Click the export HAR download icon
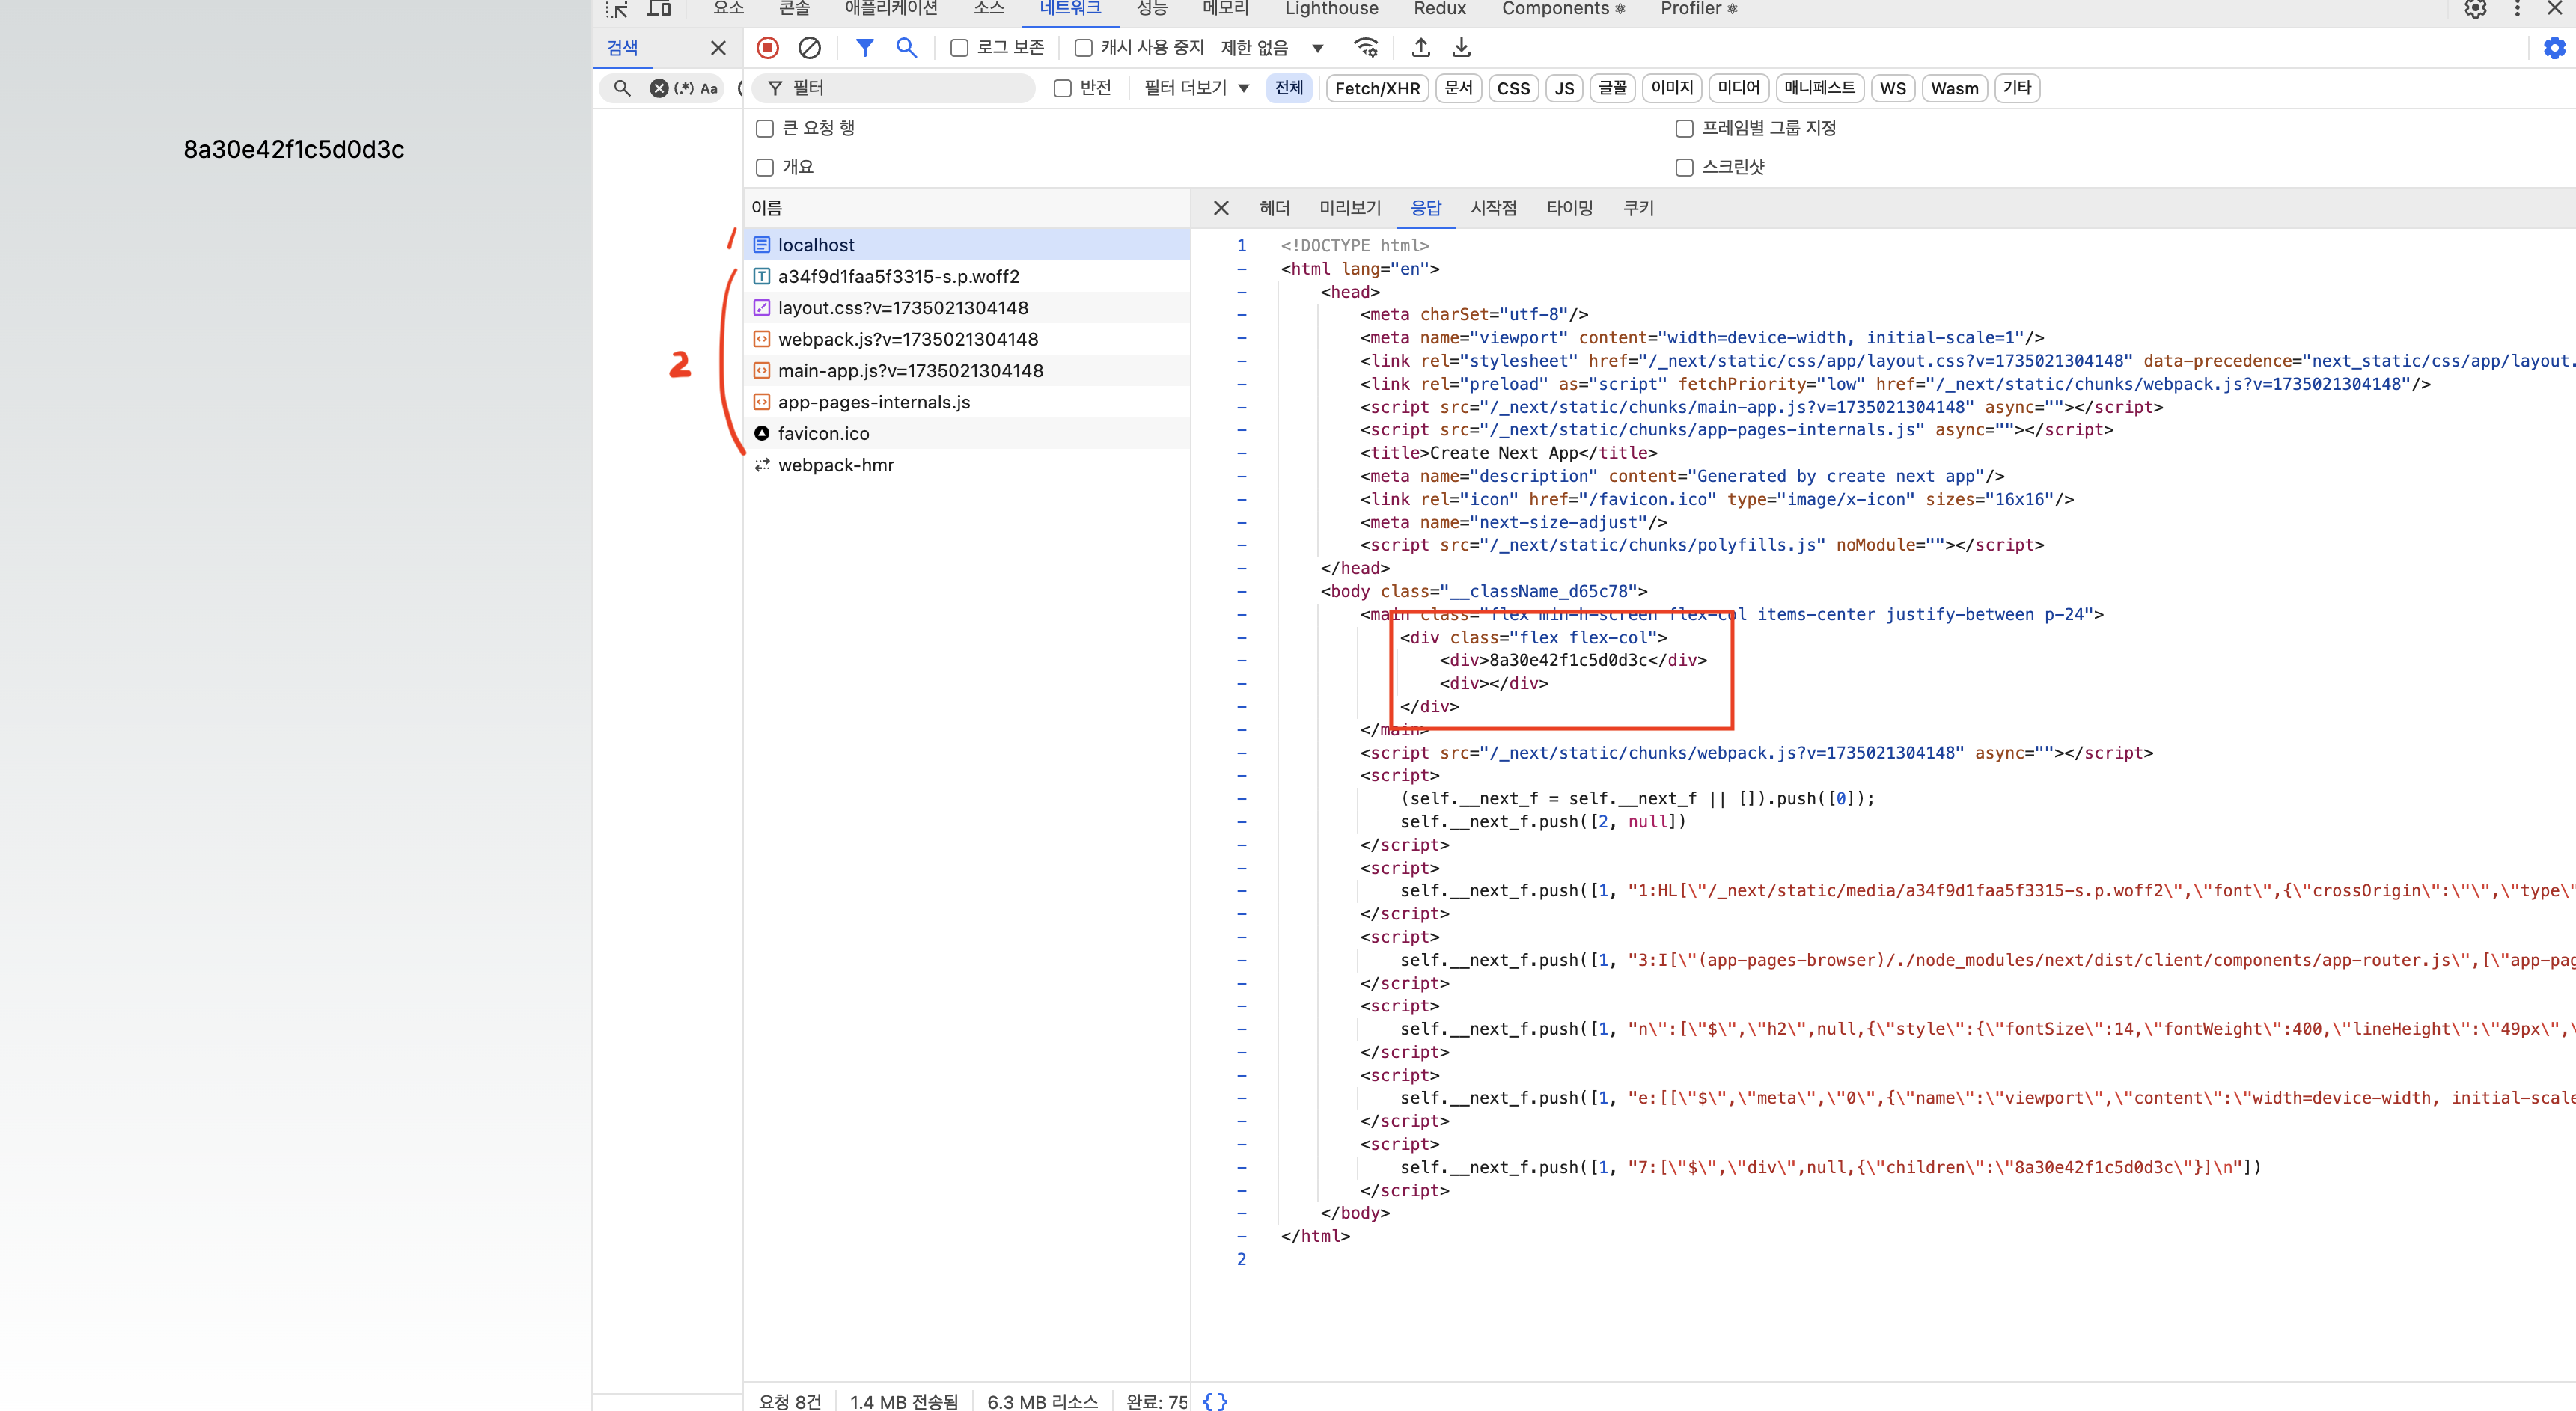 [x=1461, y=47]
